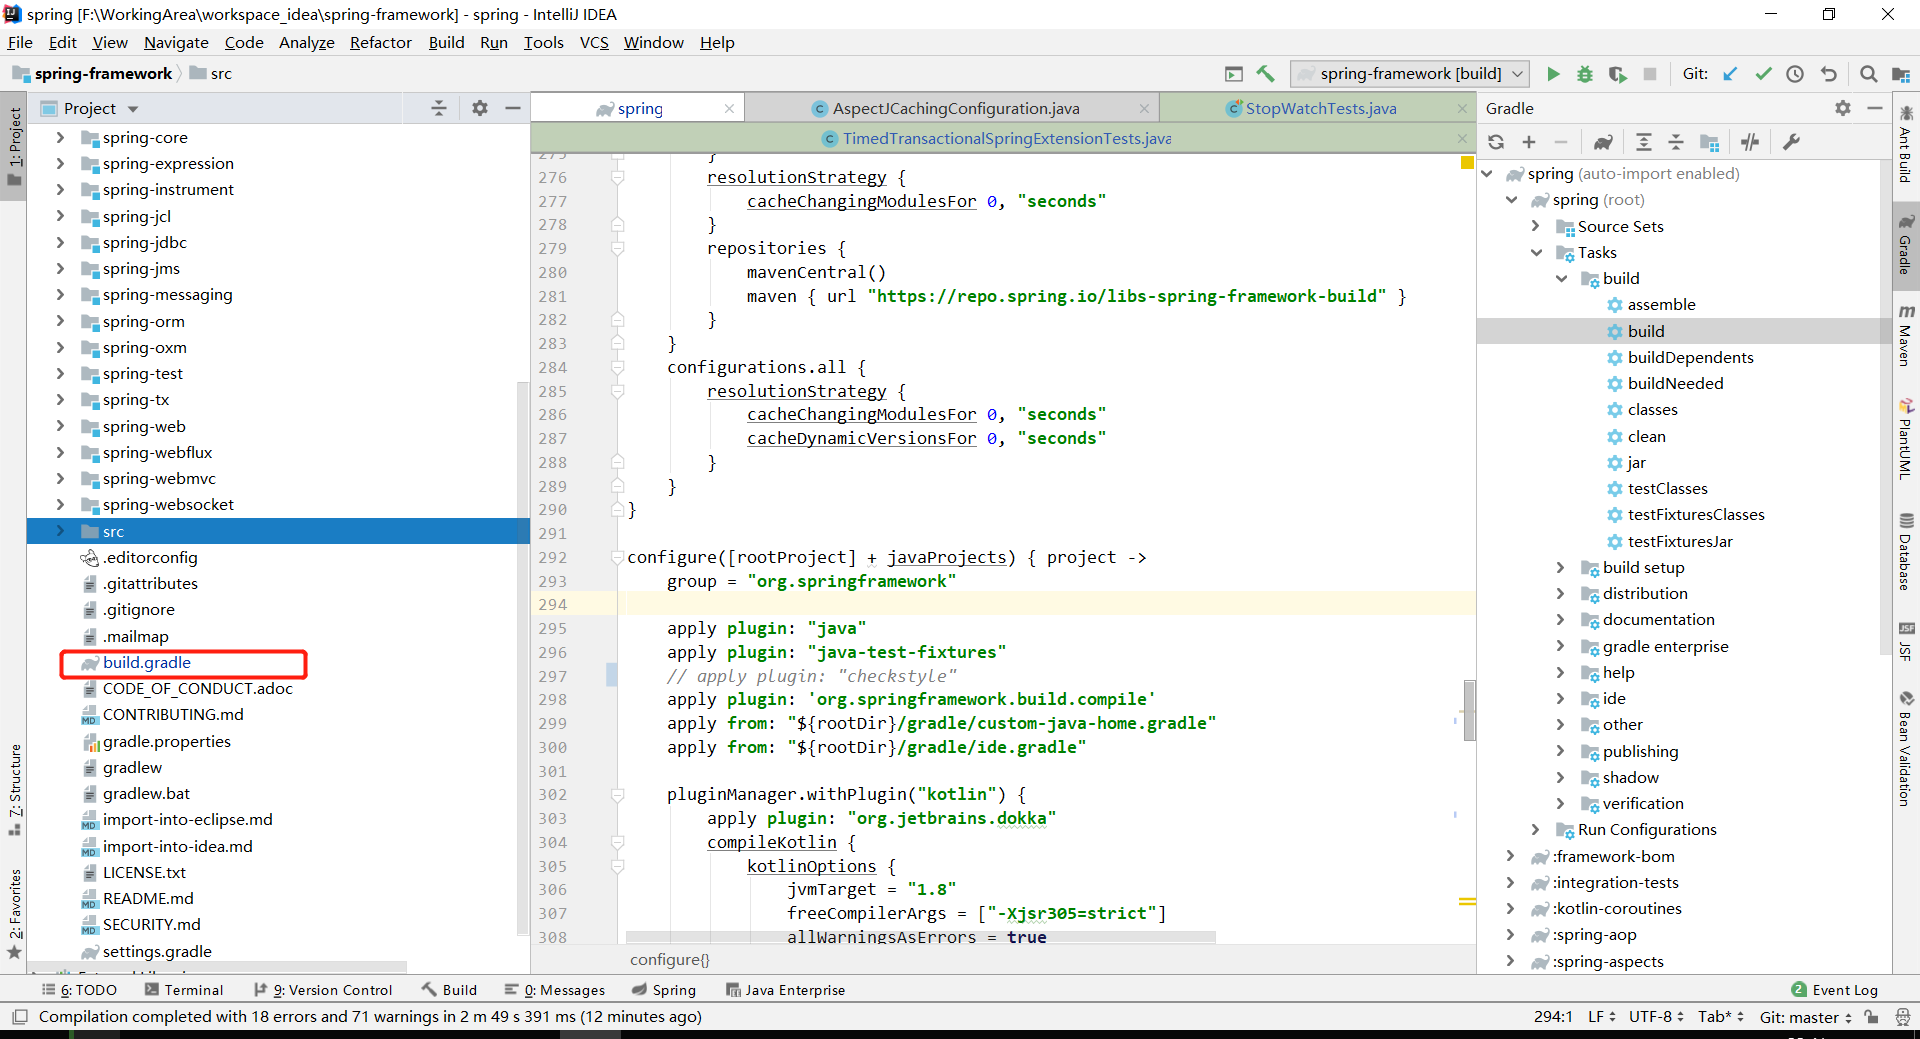This screenshot has width=1920, height=1039.
Task: Collapse all in Project panel toolbar
Action: tap(439, 108)
